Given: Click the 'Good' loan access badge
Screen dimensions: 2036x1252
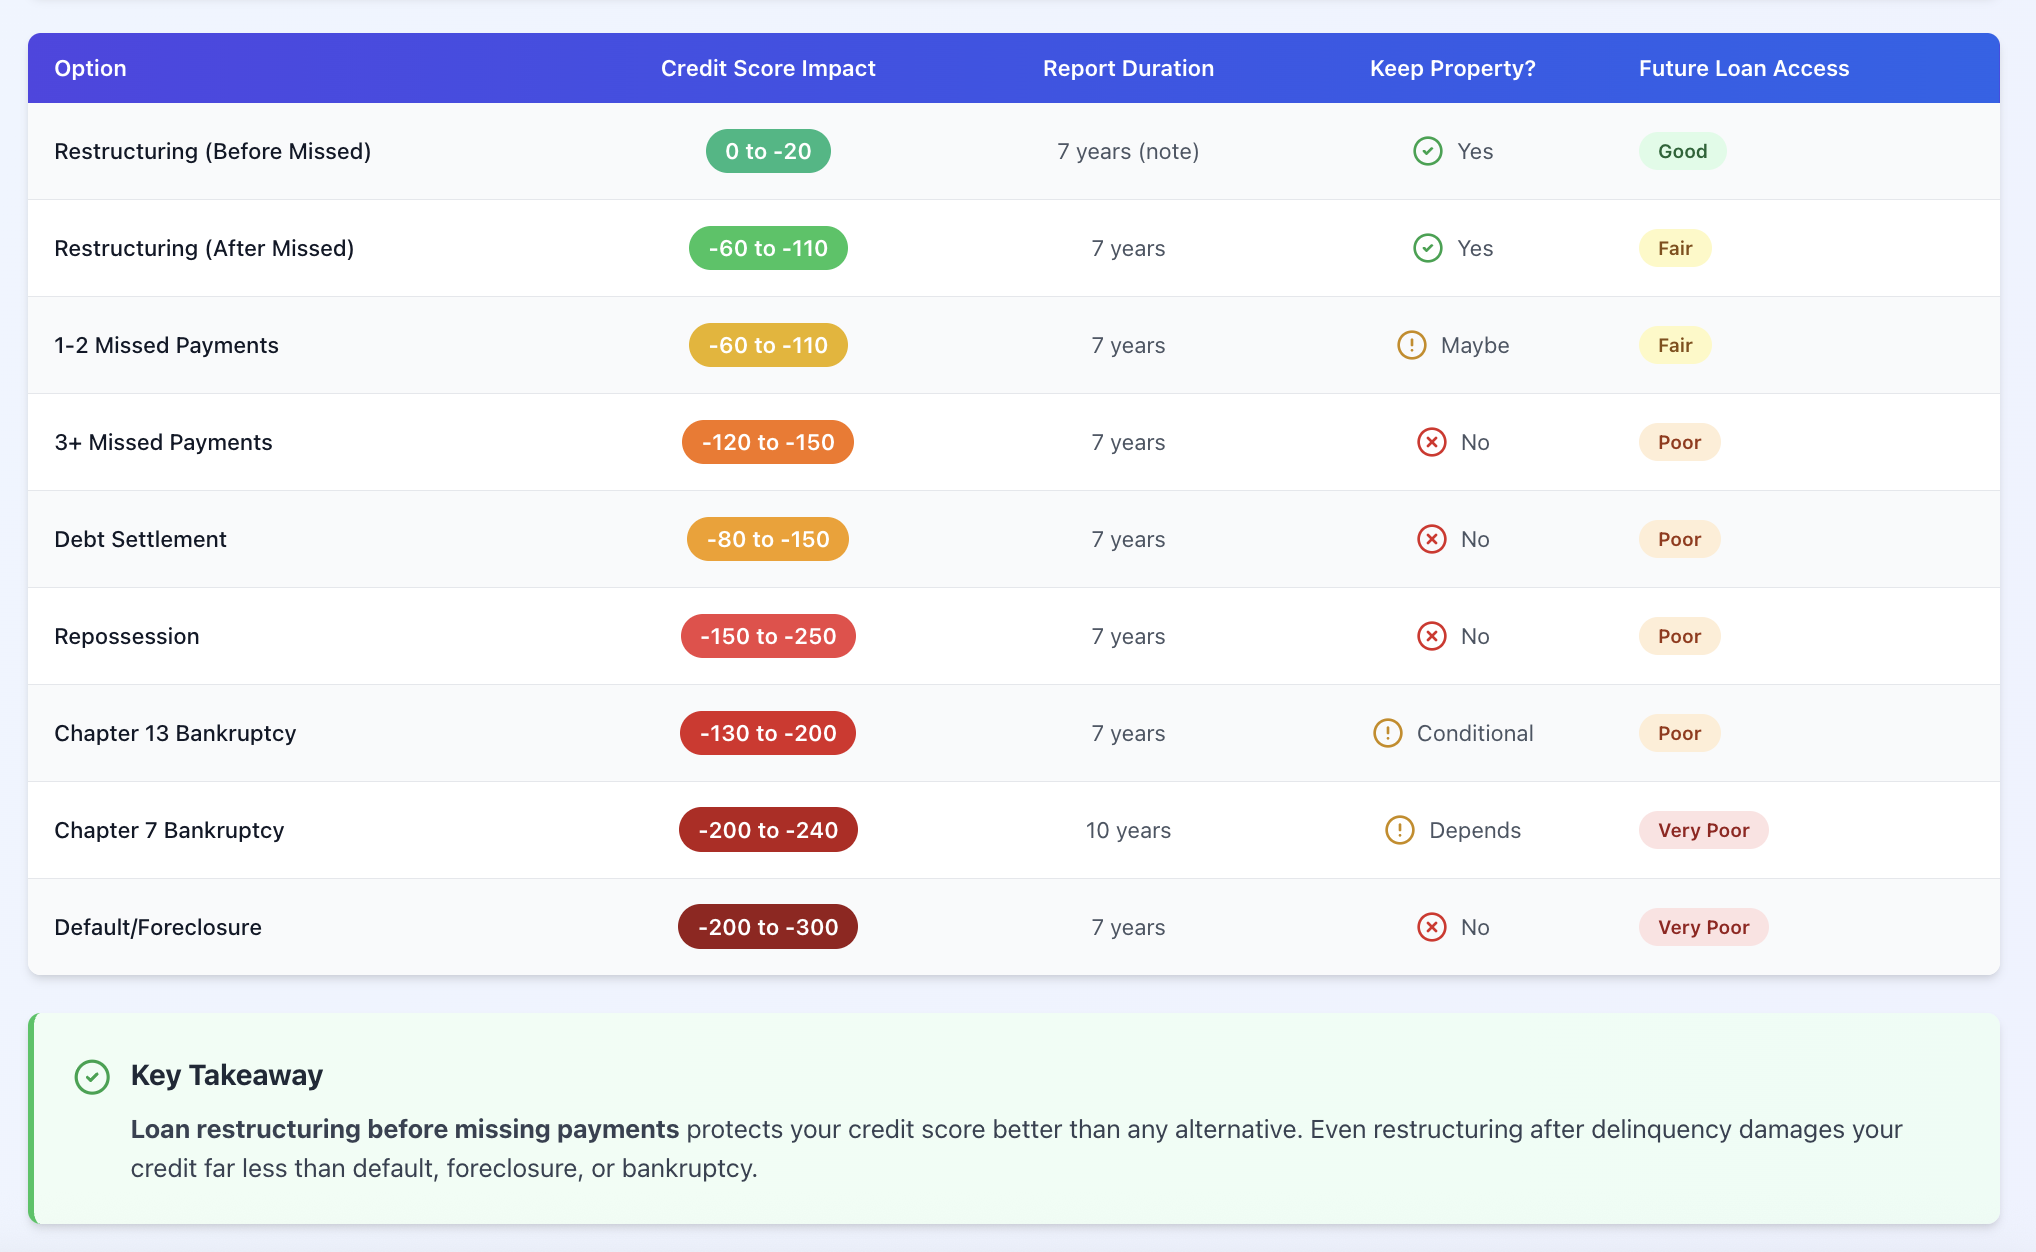Looking at the screenshot, I should [1682, 151].
